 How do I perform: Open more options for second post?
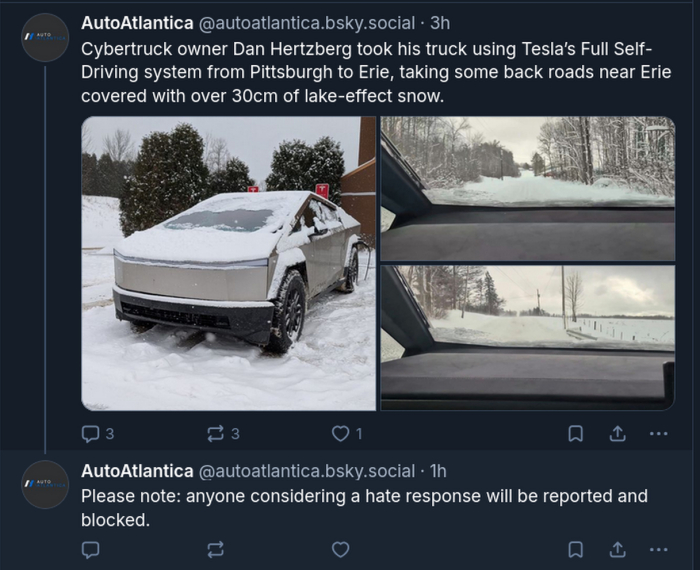(x=658, y=549)
